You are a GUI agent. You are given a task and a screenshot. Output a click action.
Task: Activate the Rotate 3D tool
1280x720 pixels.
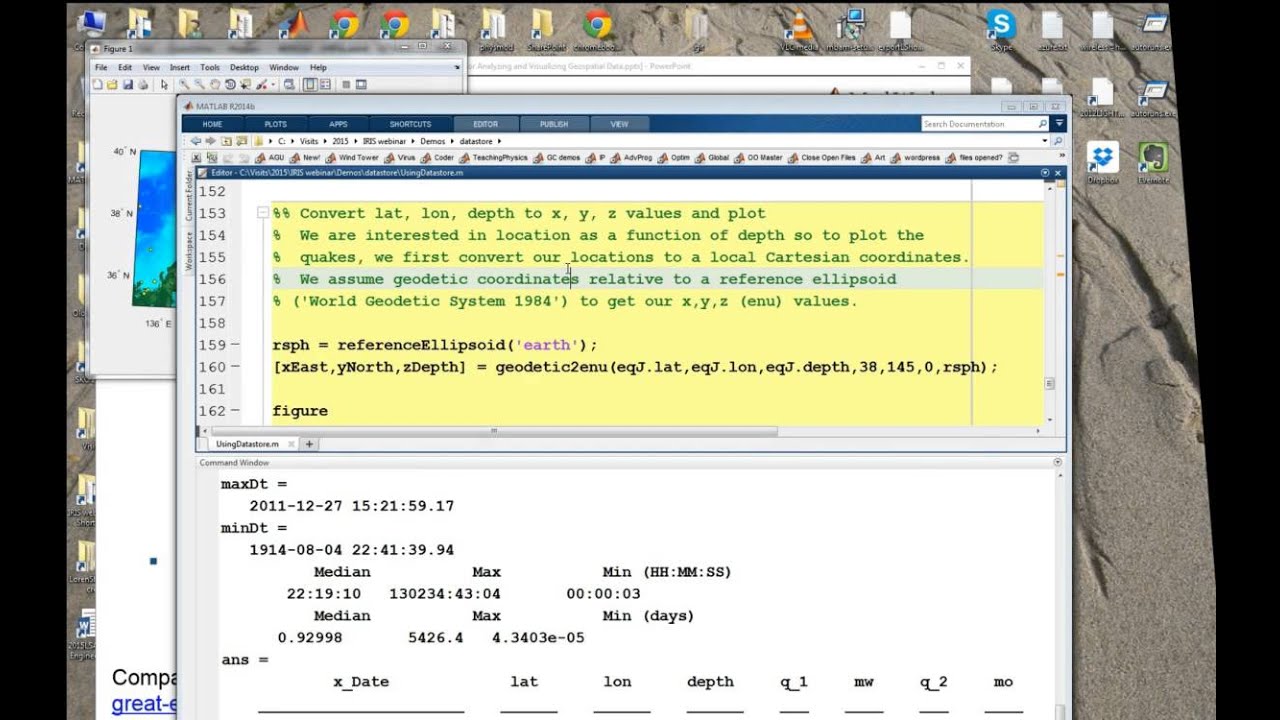coord(230,85)
